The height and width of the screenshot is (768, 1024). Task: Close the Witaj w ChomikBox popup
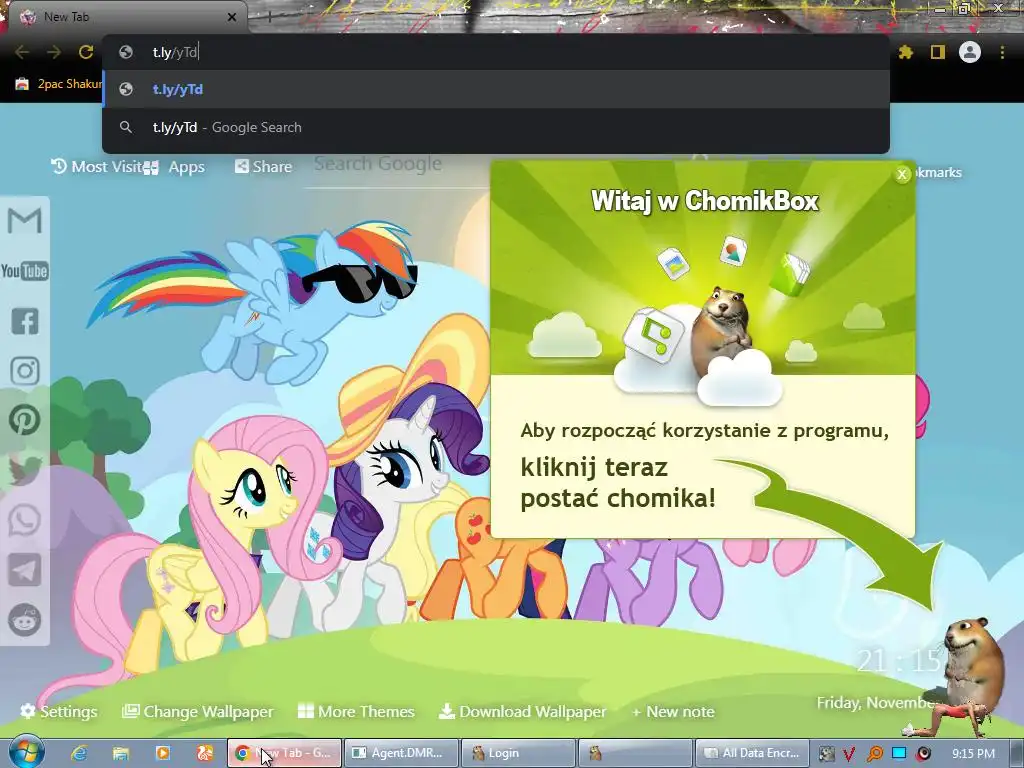coord(902,174)
